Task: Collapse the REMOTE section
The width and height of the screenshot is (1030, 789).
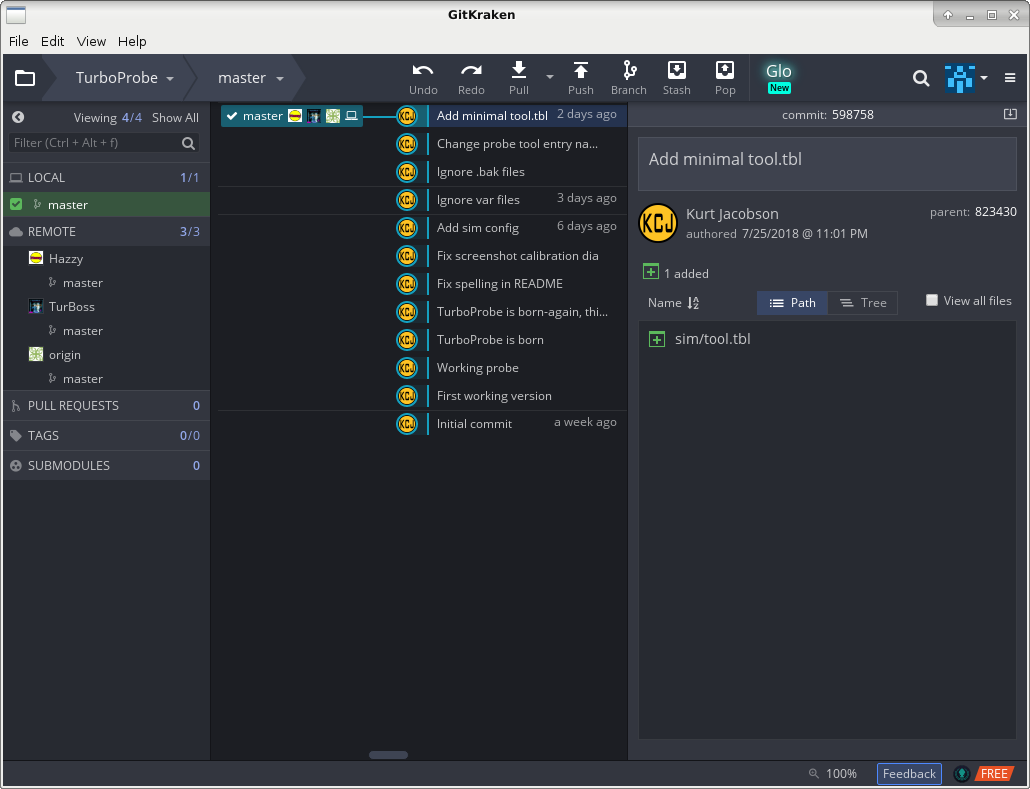Action: coord(106,232)
